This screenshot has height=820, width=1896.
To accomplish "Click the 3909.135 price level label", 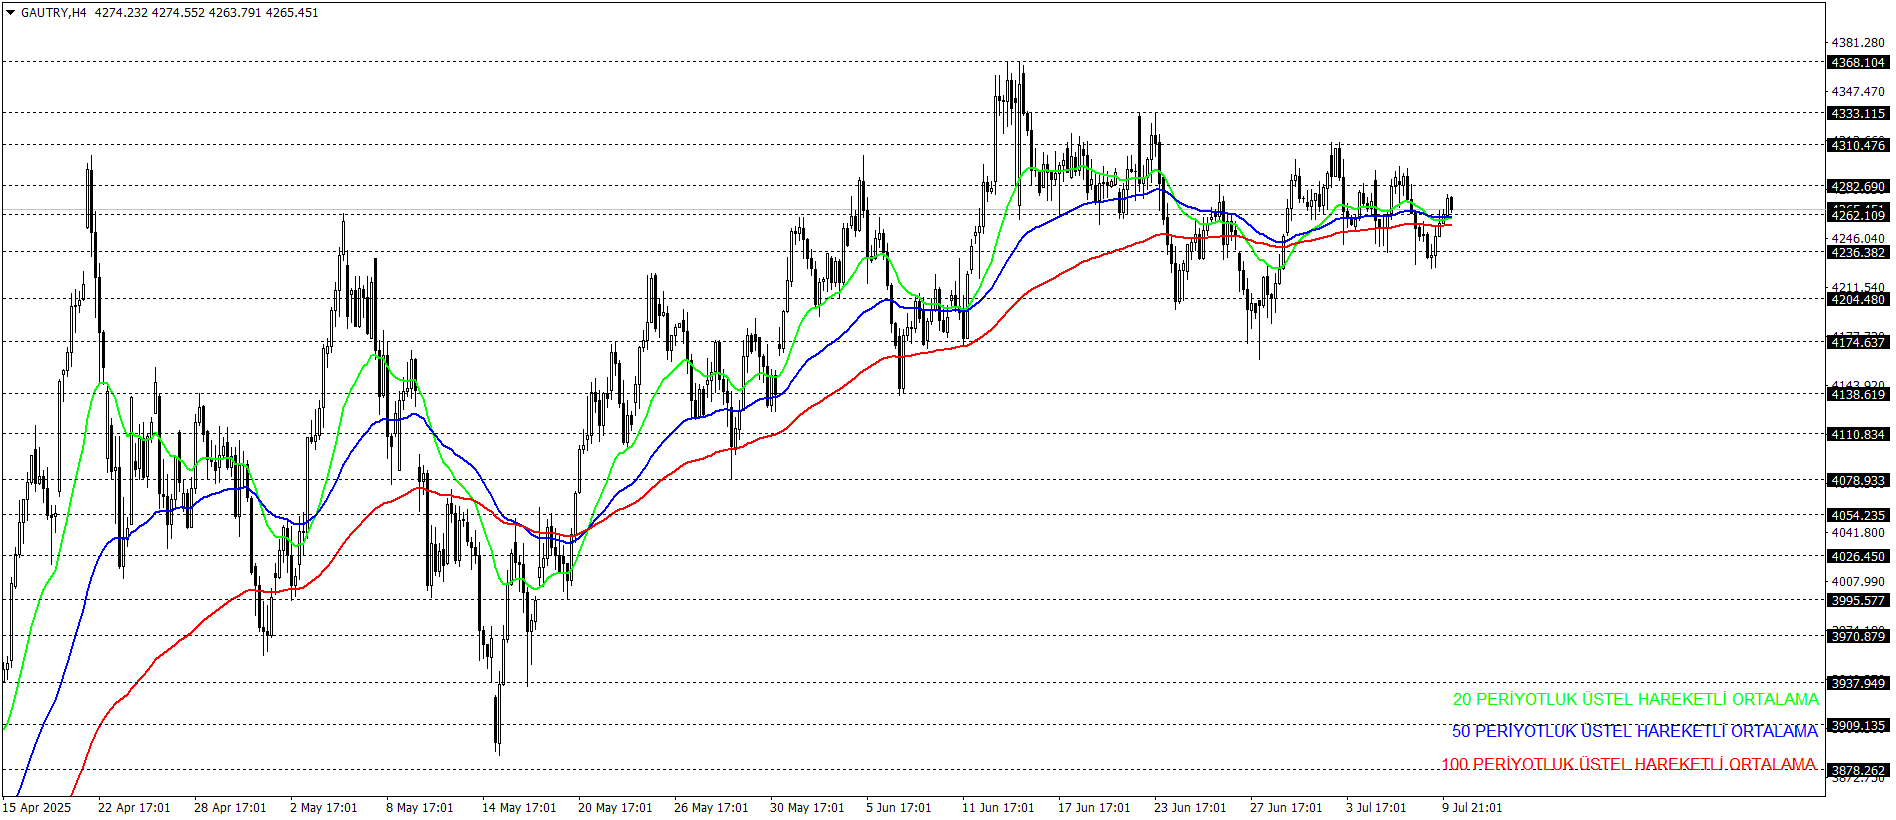I will click(x=1858, y=725).
